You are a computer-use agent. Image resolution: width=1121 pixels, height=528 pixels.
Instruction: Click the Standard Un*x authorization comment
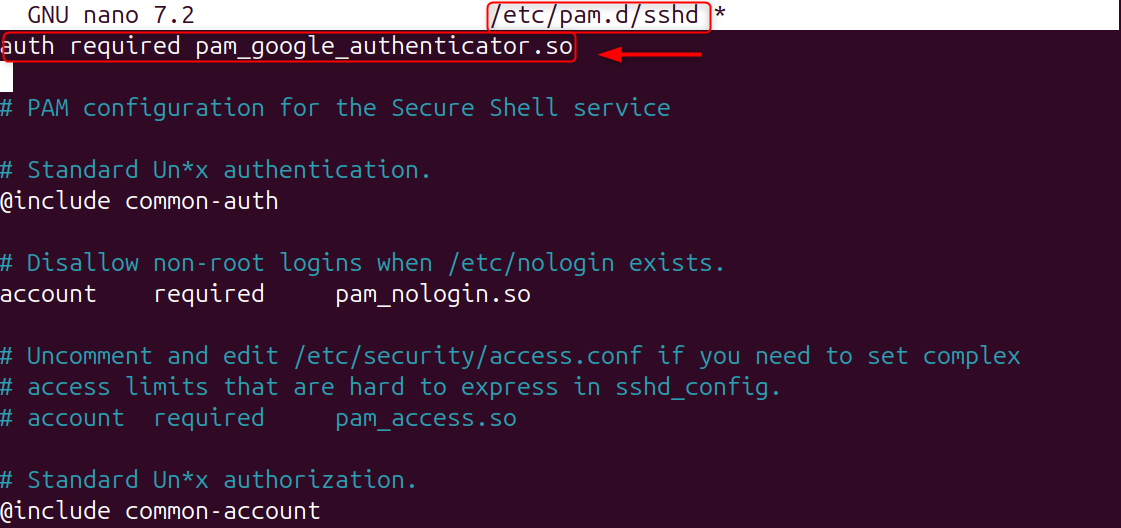(208, 480)
